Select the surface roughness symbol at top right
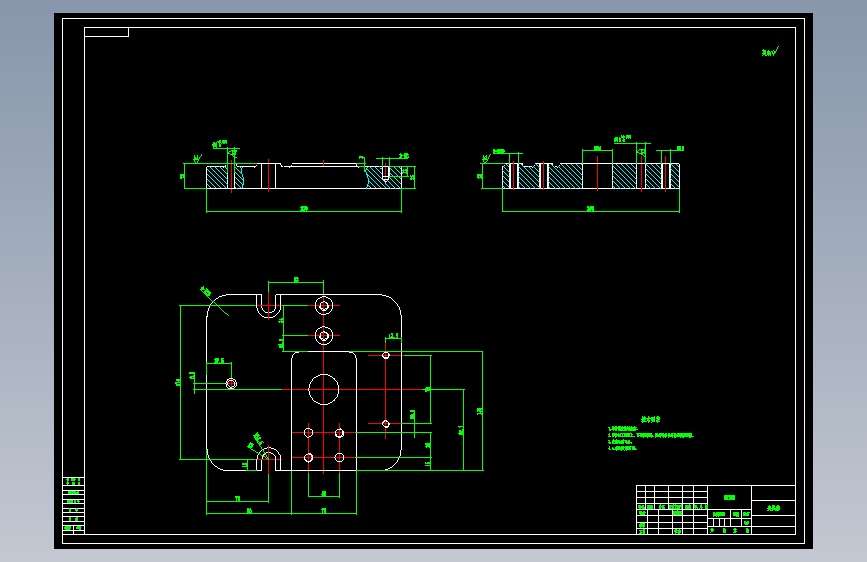Viewport: 867px width, 562px height. click(x=770, y=52)
